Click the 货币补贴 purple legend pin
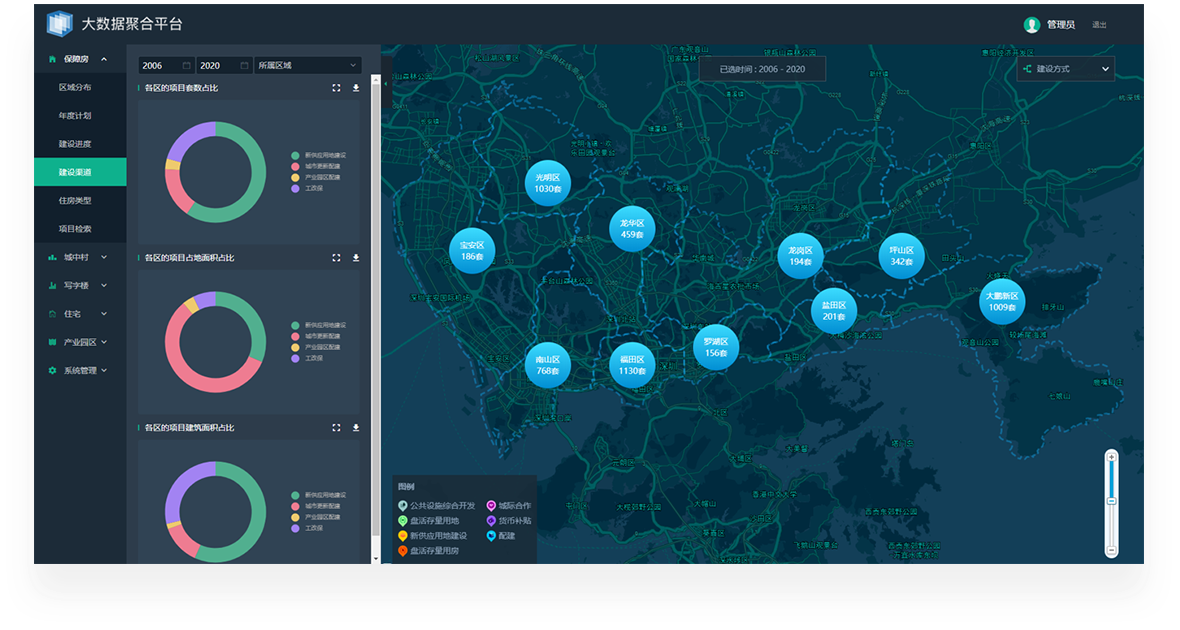Screen dimensions: 1180x630 [x=491, y=521]
